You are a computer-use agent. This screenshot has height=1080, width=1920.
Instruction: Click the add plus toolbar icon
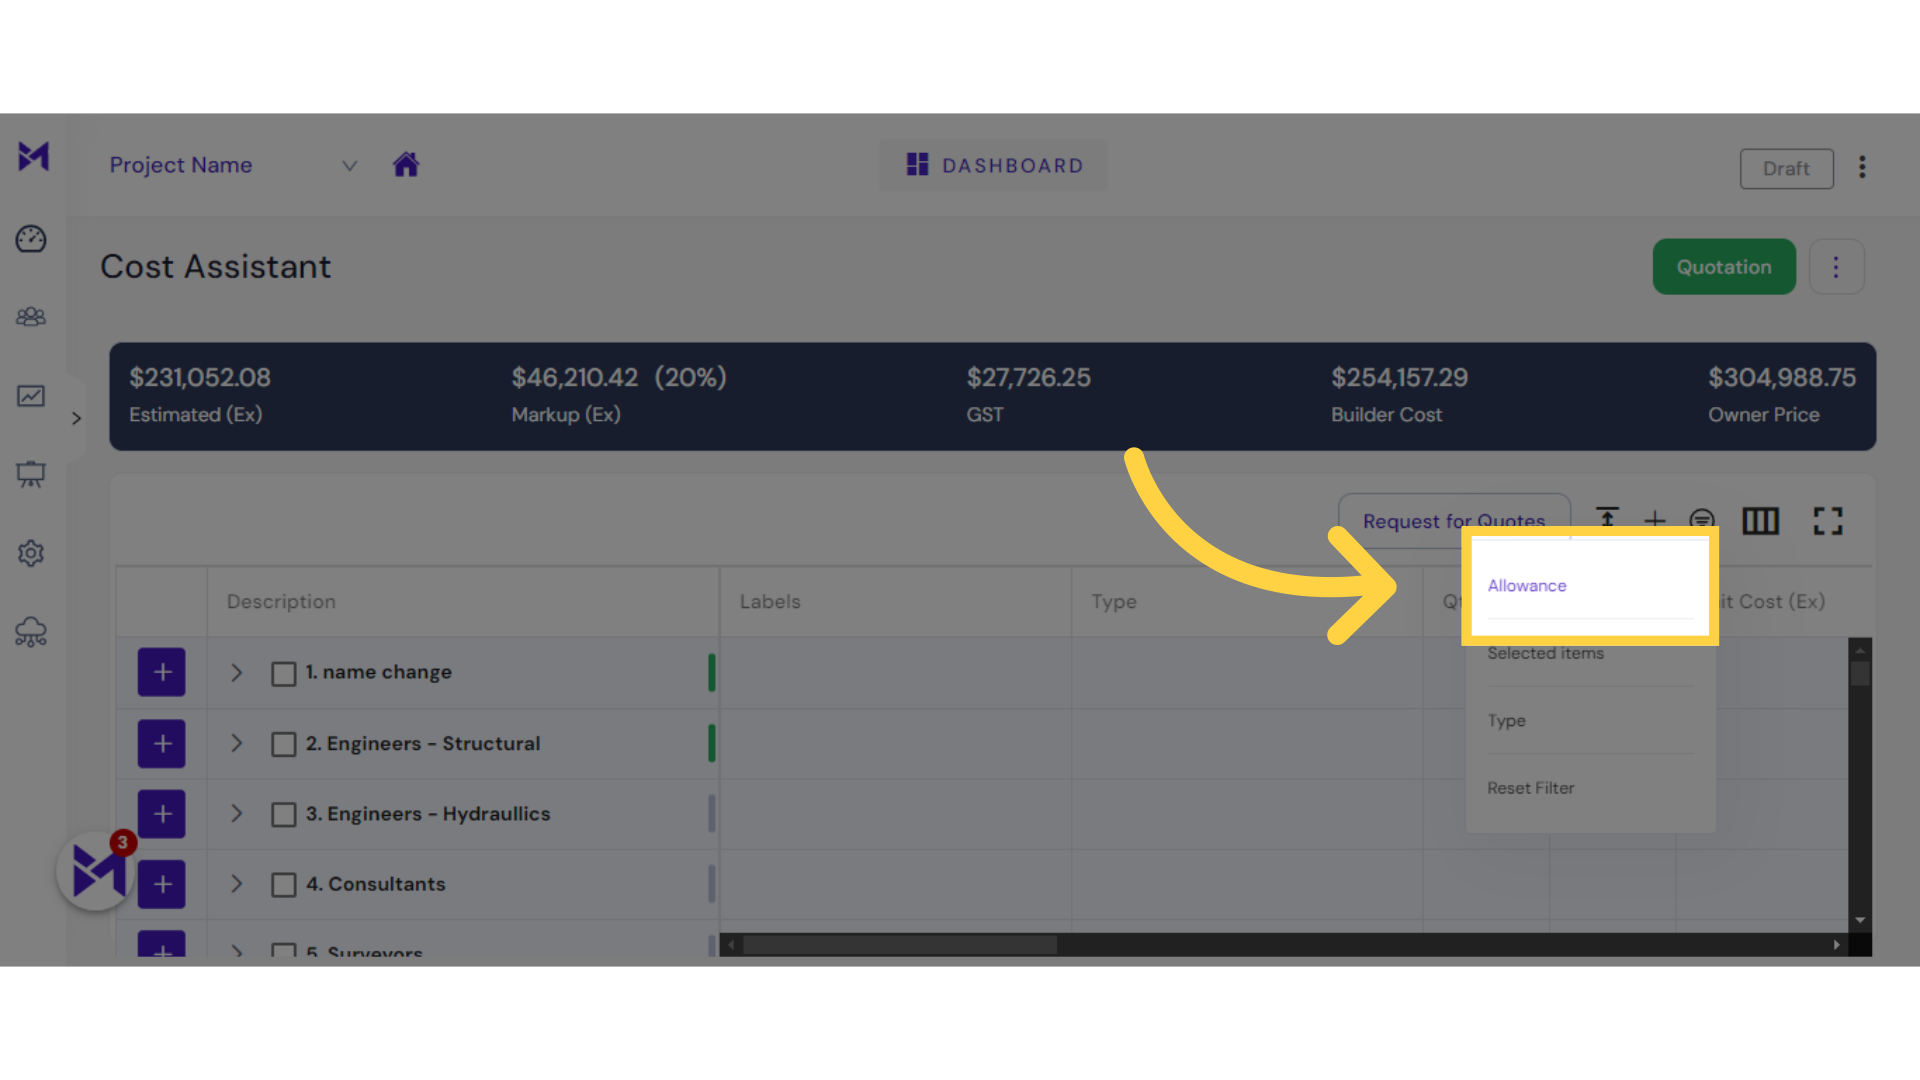pos(1655,520)
